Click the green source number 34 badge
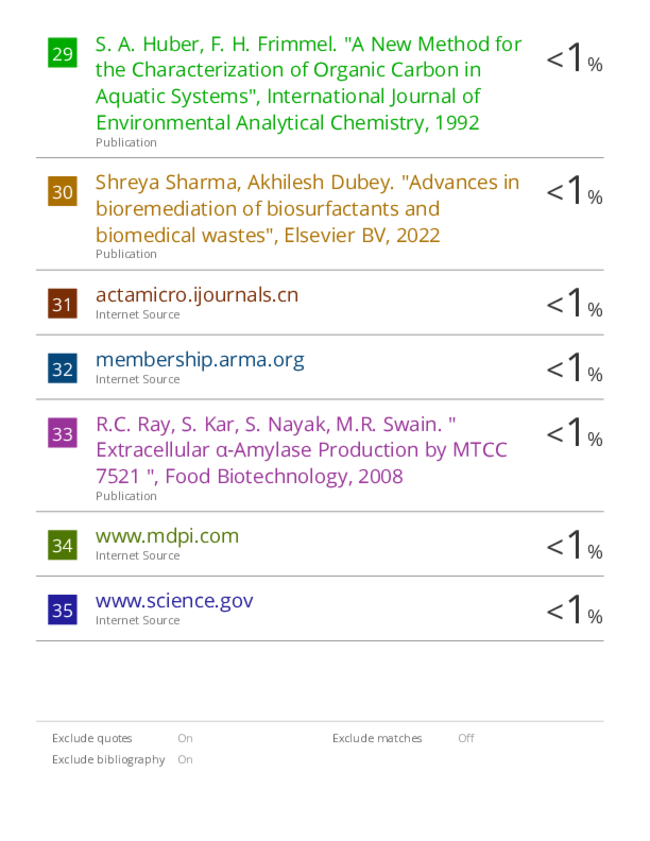 pyautogui.click(x=62, y=545)
